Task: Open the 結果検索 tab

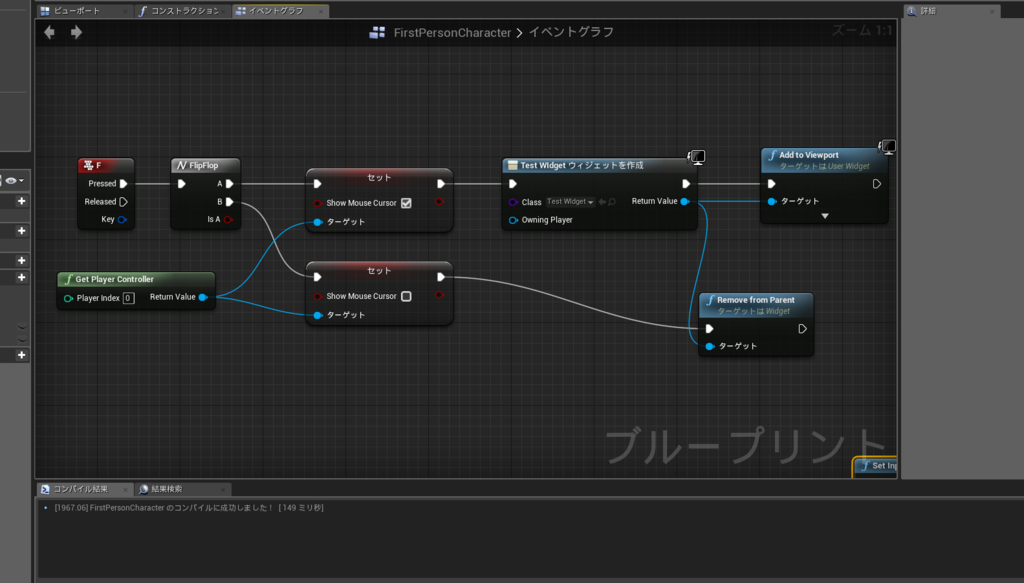Action: tap(167, 489)
